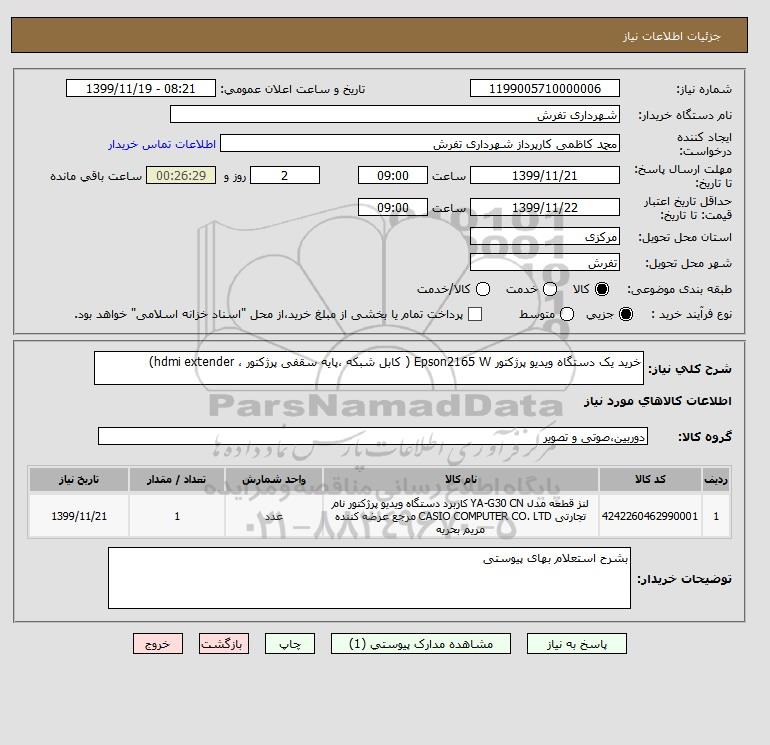Click the public announcement date field 1399/11/19

click(141, 88)
